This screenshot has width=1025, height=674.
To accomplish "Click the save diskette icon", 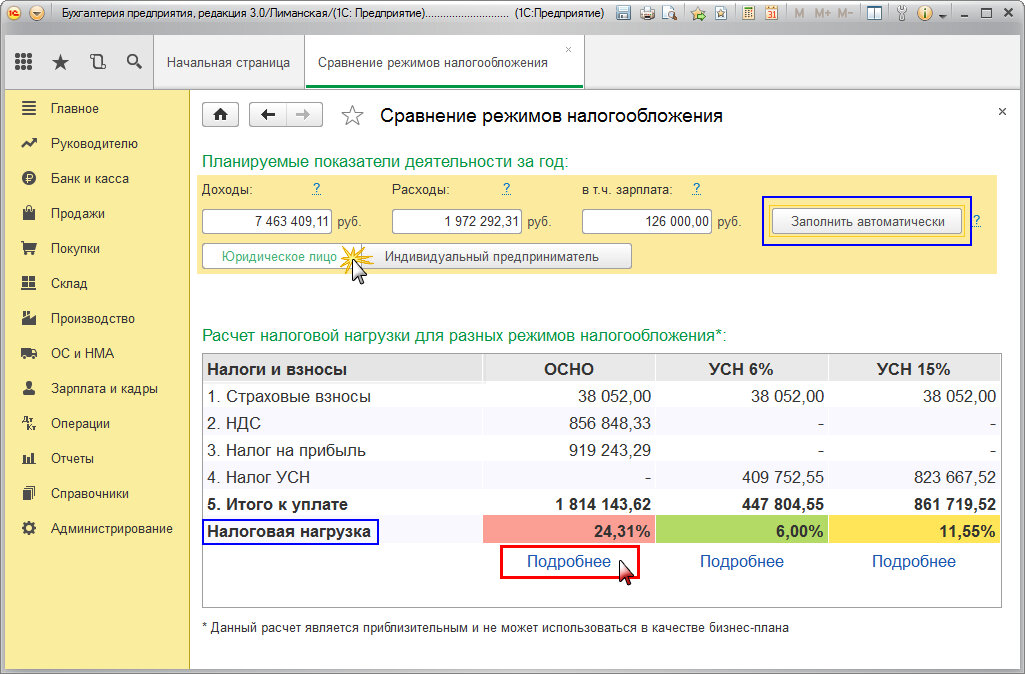I will [x=623, y=12].
